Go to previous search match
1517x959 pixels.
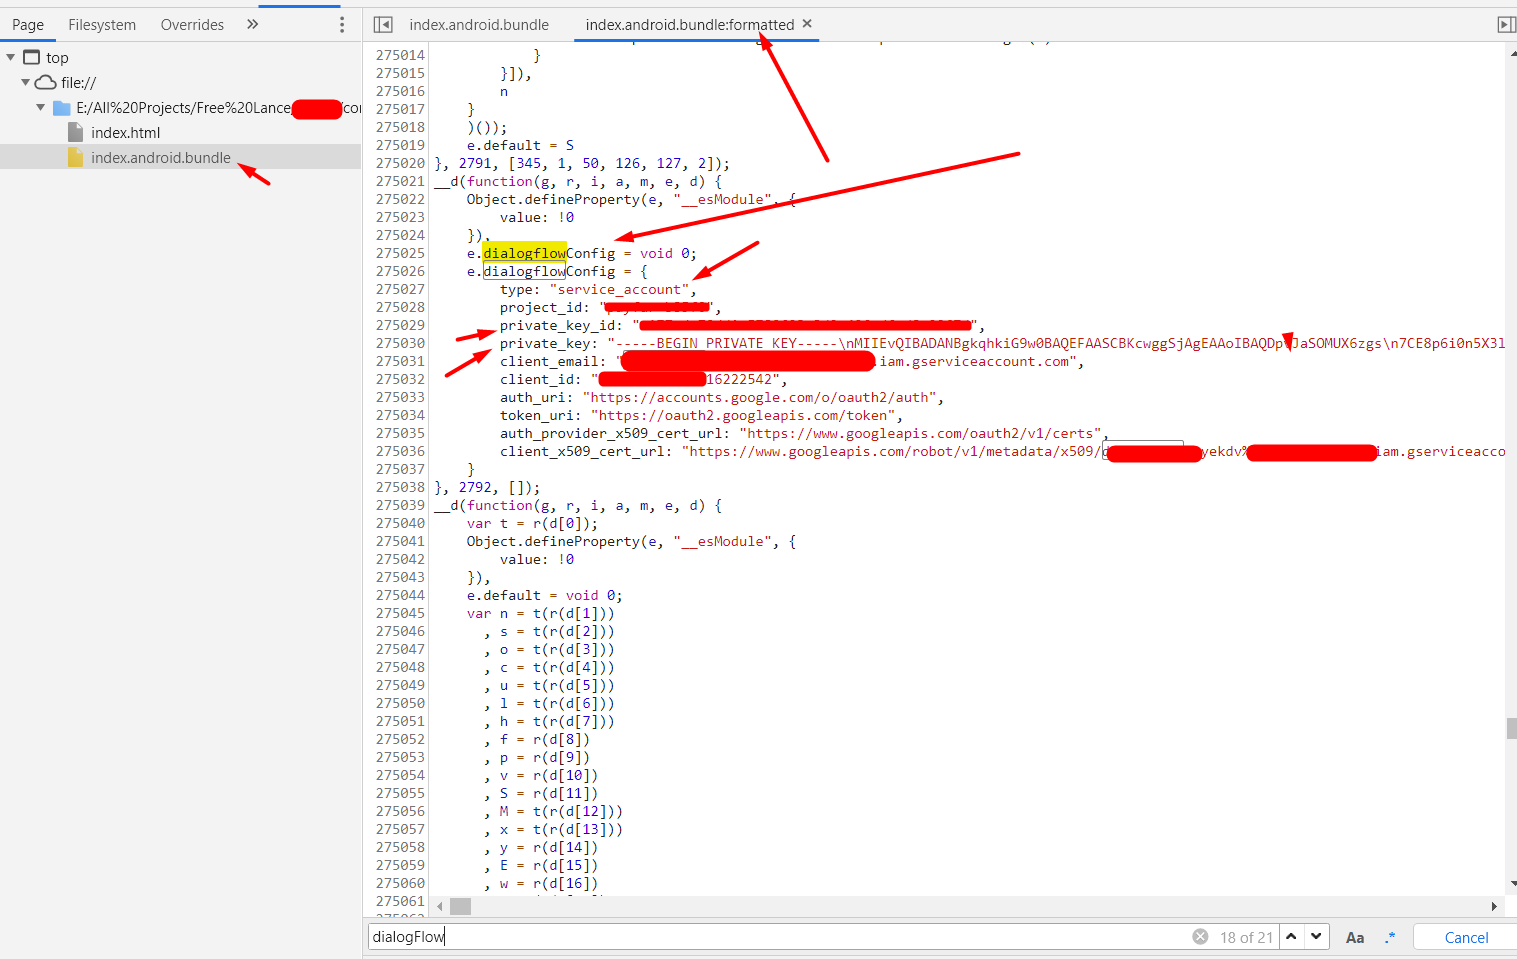pyautogui.click(x=1291, y=937)
